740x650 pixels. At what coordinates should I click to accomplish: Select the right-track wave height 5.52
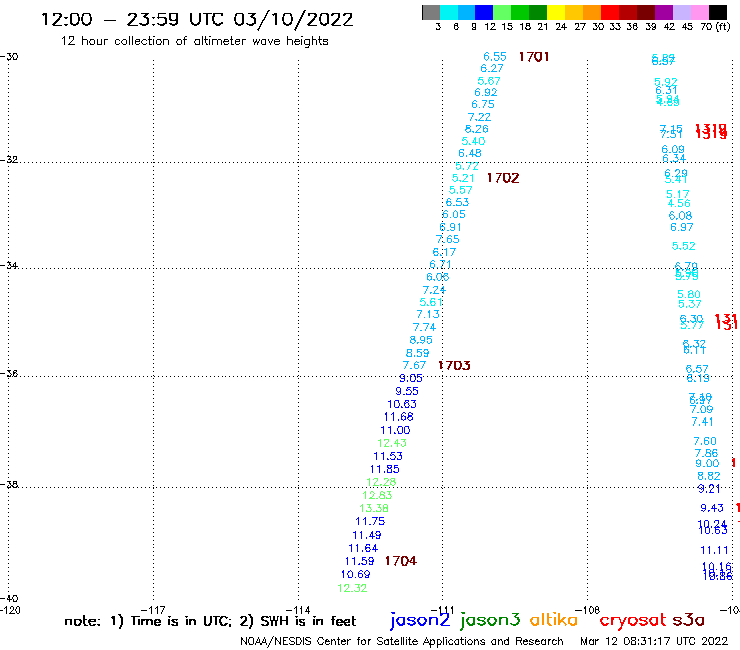(x=683, y=246)
